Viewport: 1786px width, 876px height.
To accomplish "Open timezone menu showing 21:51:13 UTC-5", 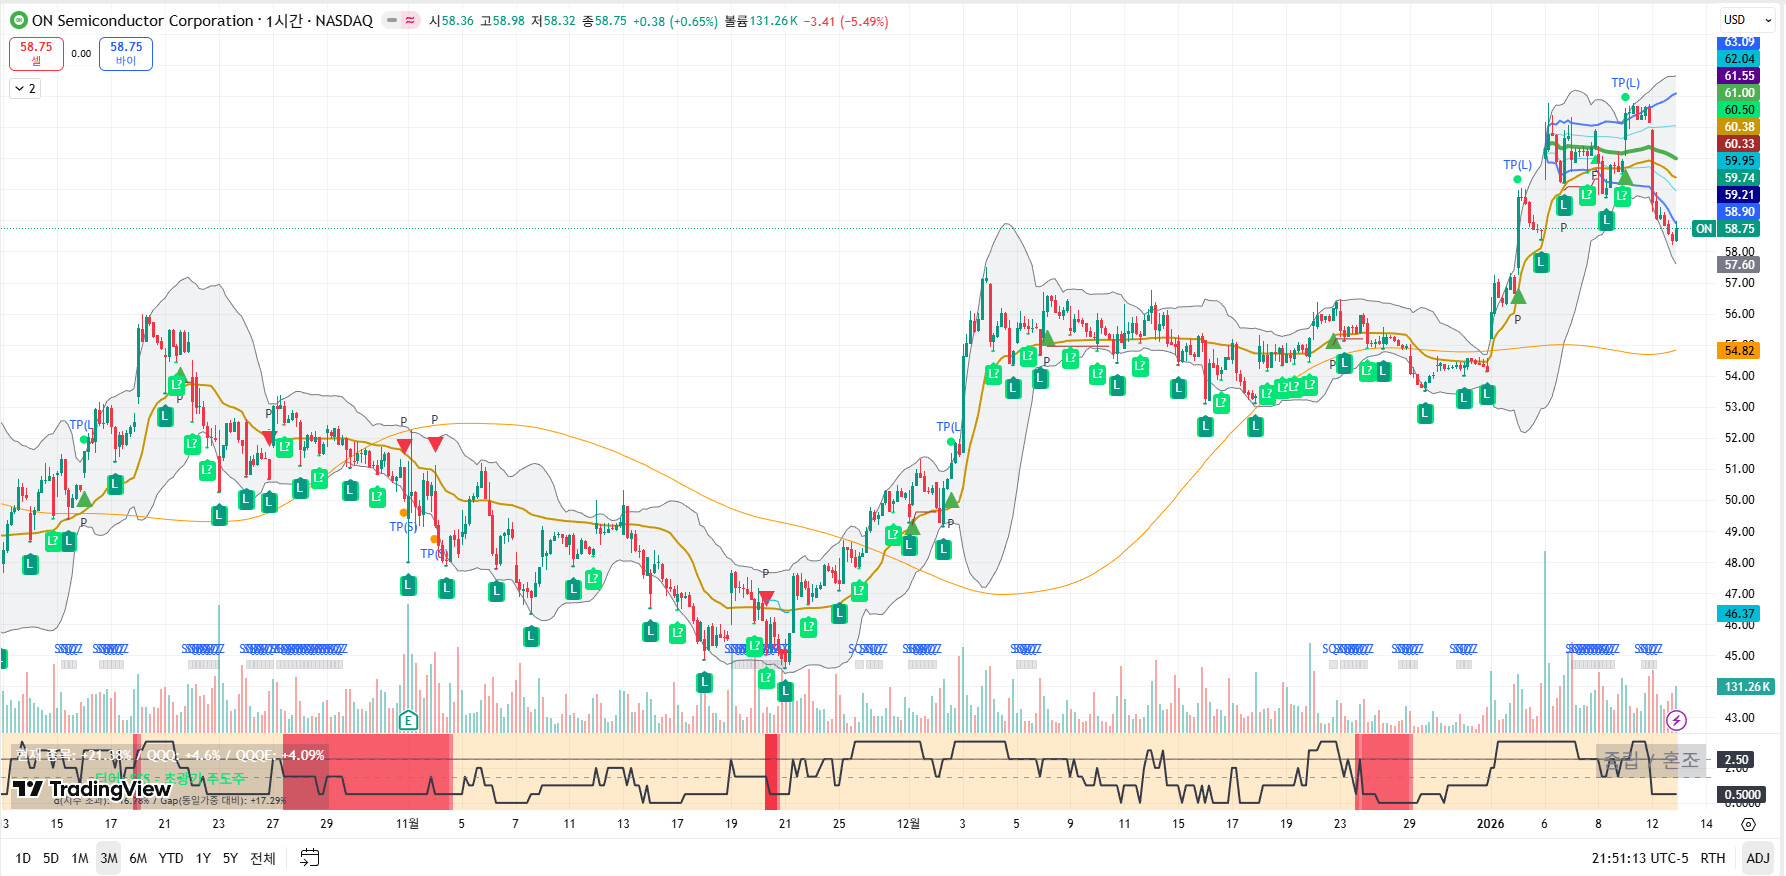I will click(1640, 858).
